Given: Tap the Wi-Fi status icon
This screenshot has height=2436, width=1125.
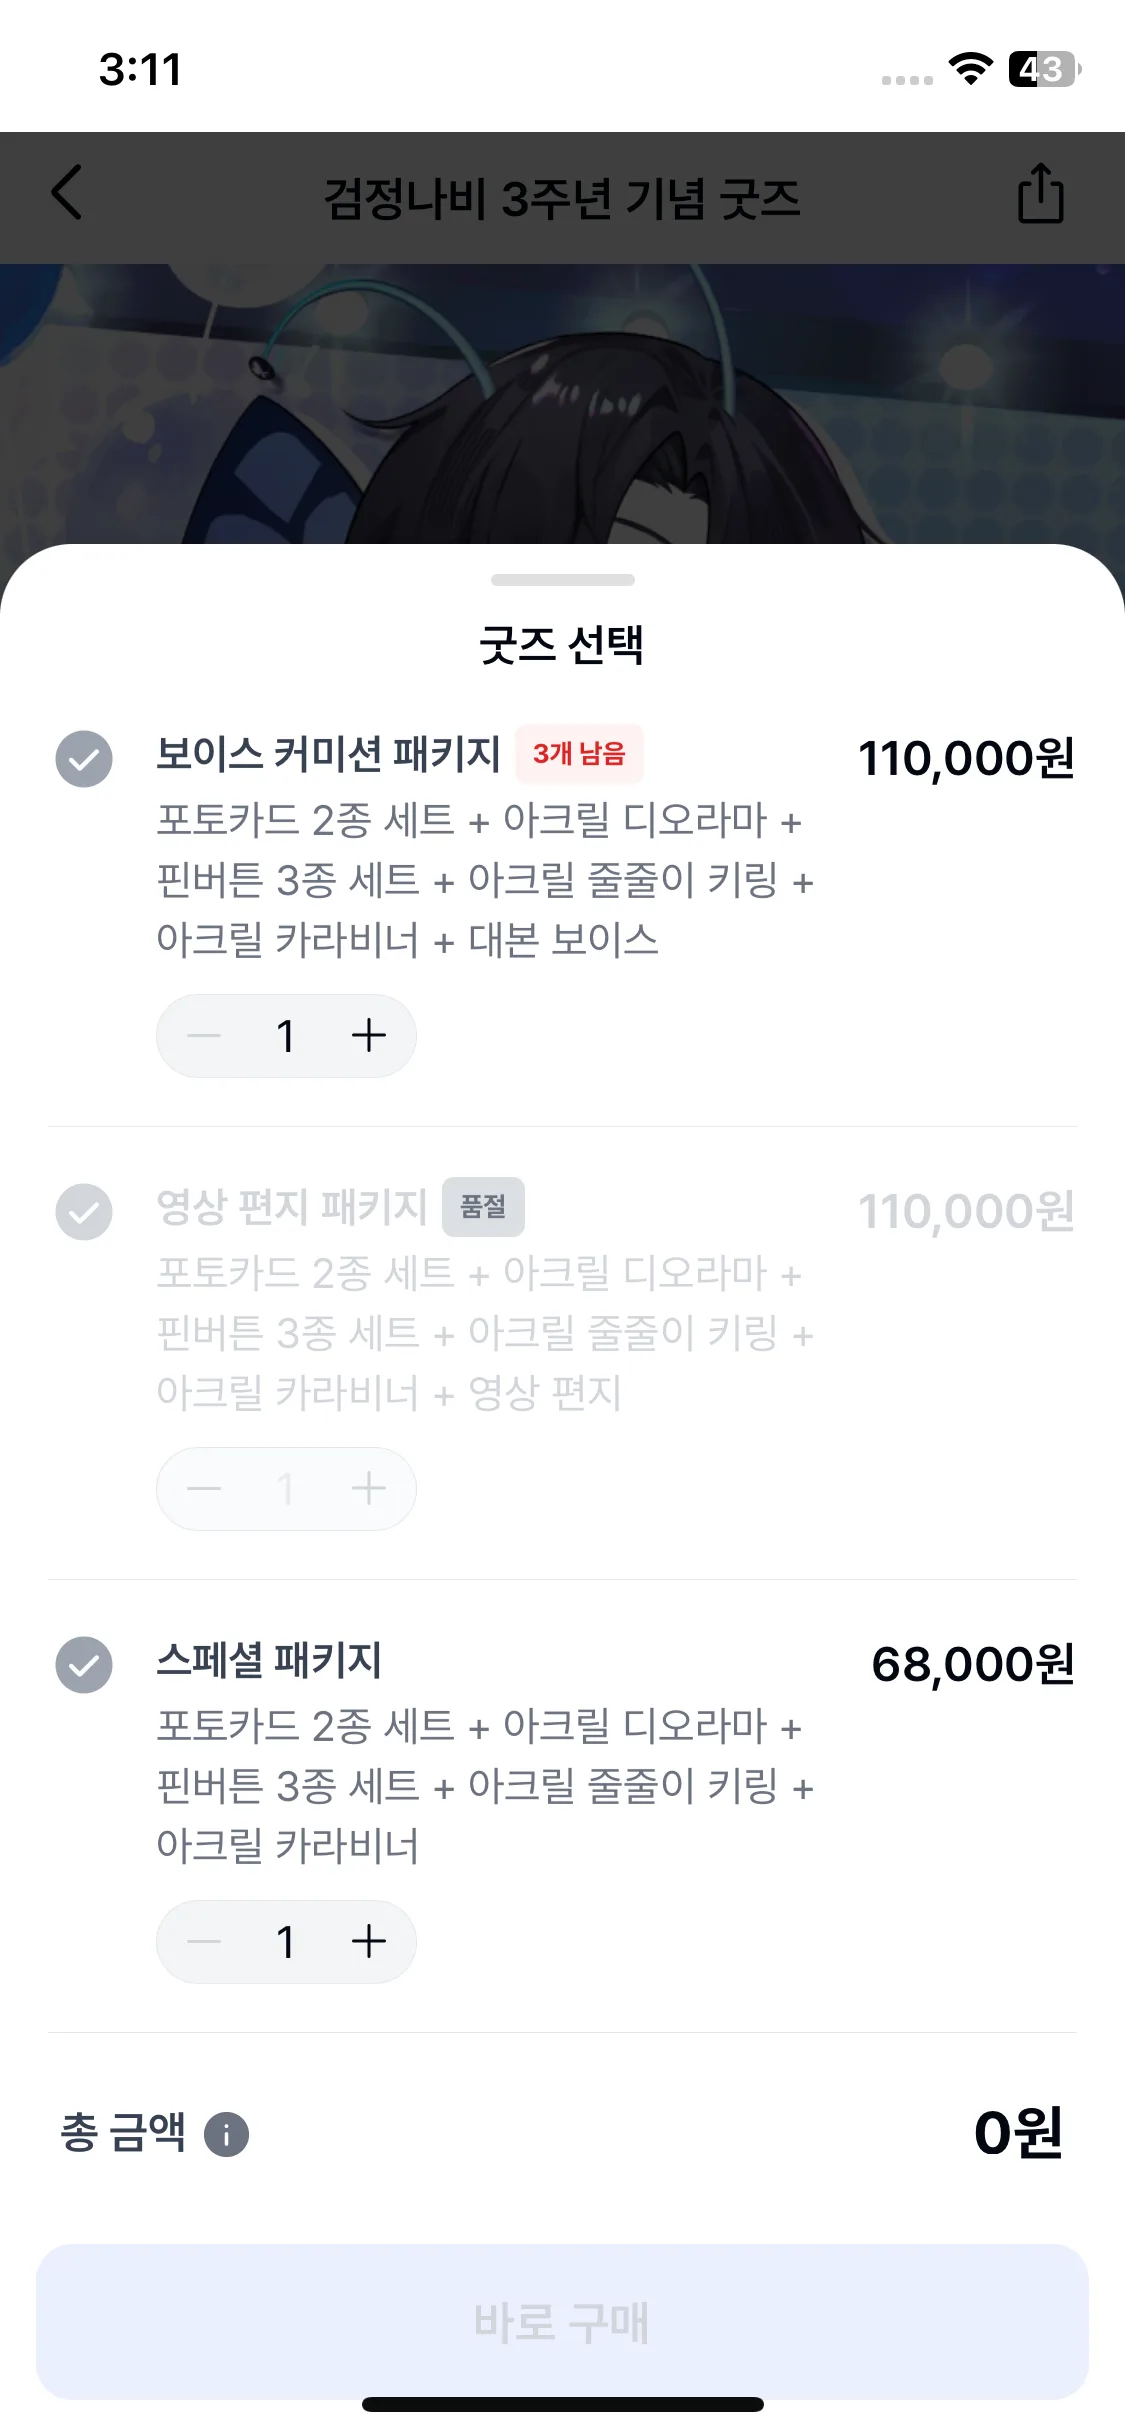Looking at the screenshot, I should tap(970, 69).
